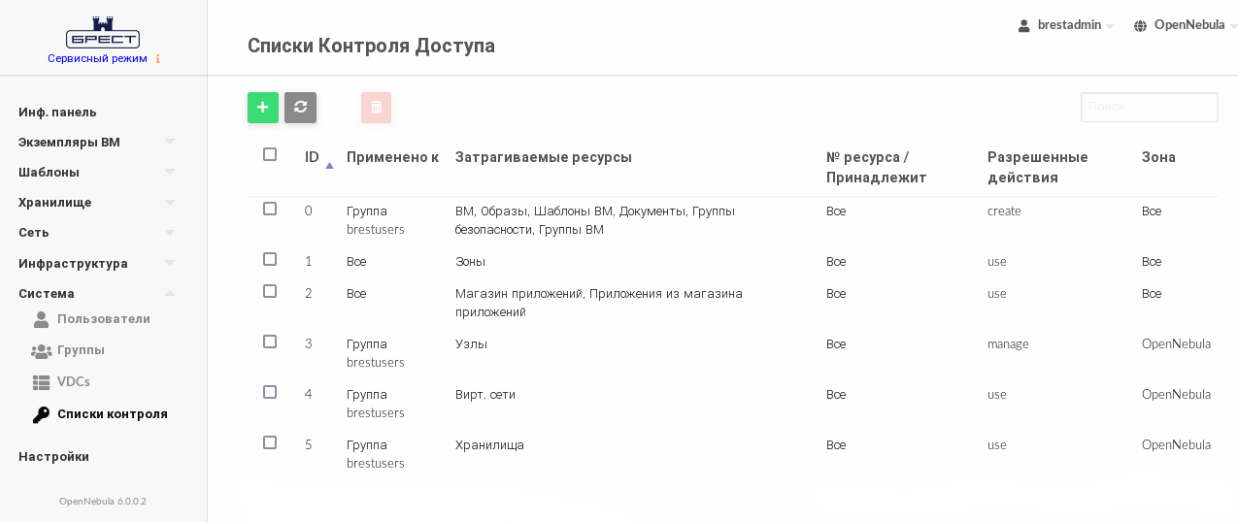Go to Пользователи page
1248x524 pixels.
(105, 321)
